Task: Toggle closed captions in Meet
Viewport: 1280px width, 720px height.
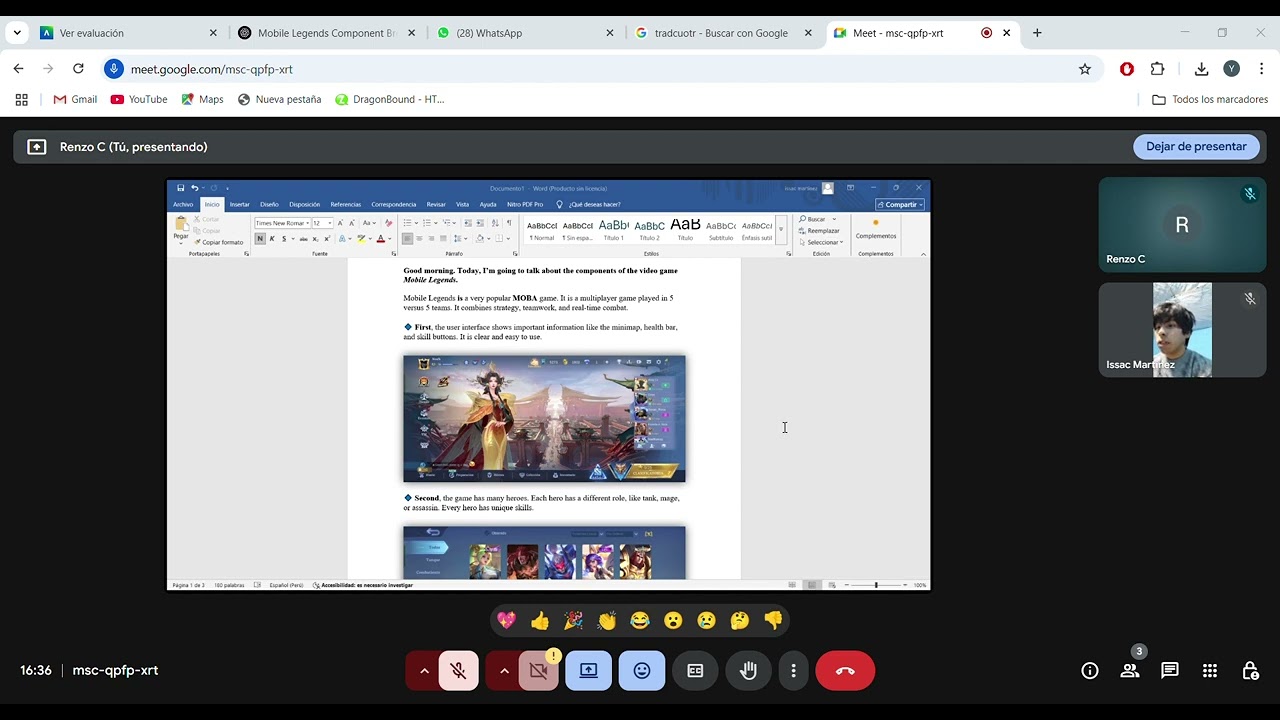Action: pyautogui.click(x=695, y=671)
